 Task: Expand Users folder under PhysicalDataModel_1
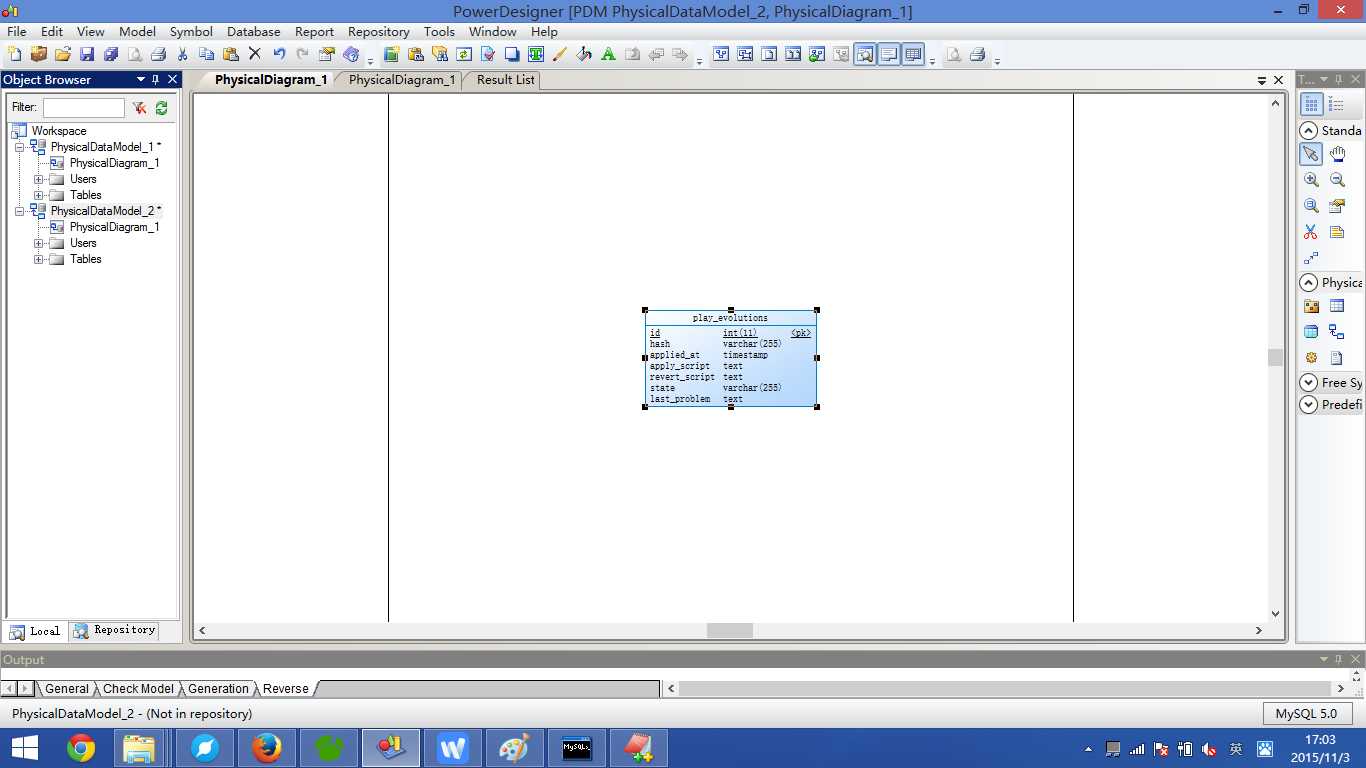(38, 179)
